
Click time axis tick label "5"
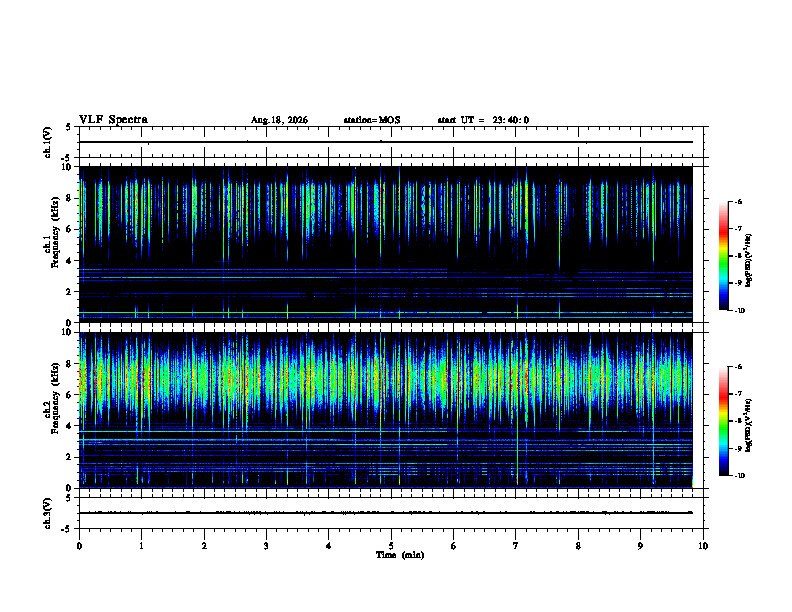[x=391, y=546]
